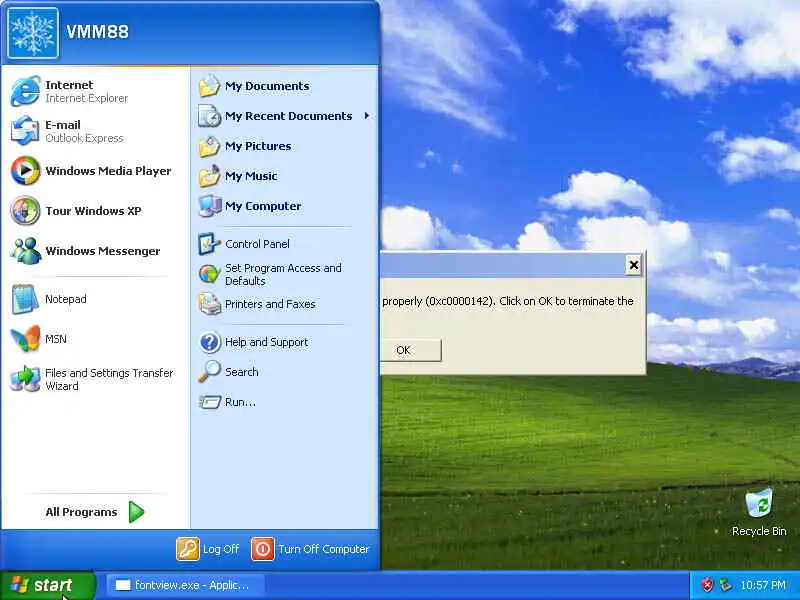This screenshot has height=600, width=800.
Task: Click the Search magnifying glass icon
Action: pos(209,372)
